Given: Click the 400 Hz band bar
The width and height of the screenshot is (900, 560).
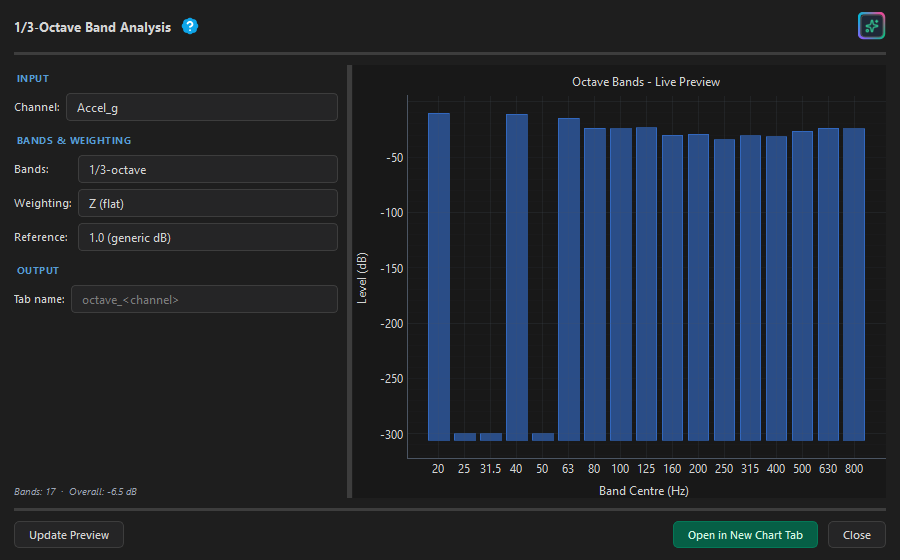Looking at the screenshot, I should point(776,288).
